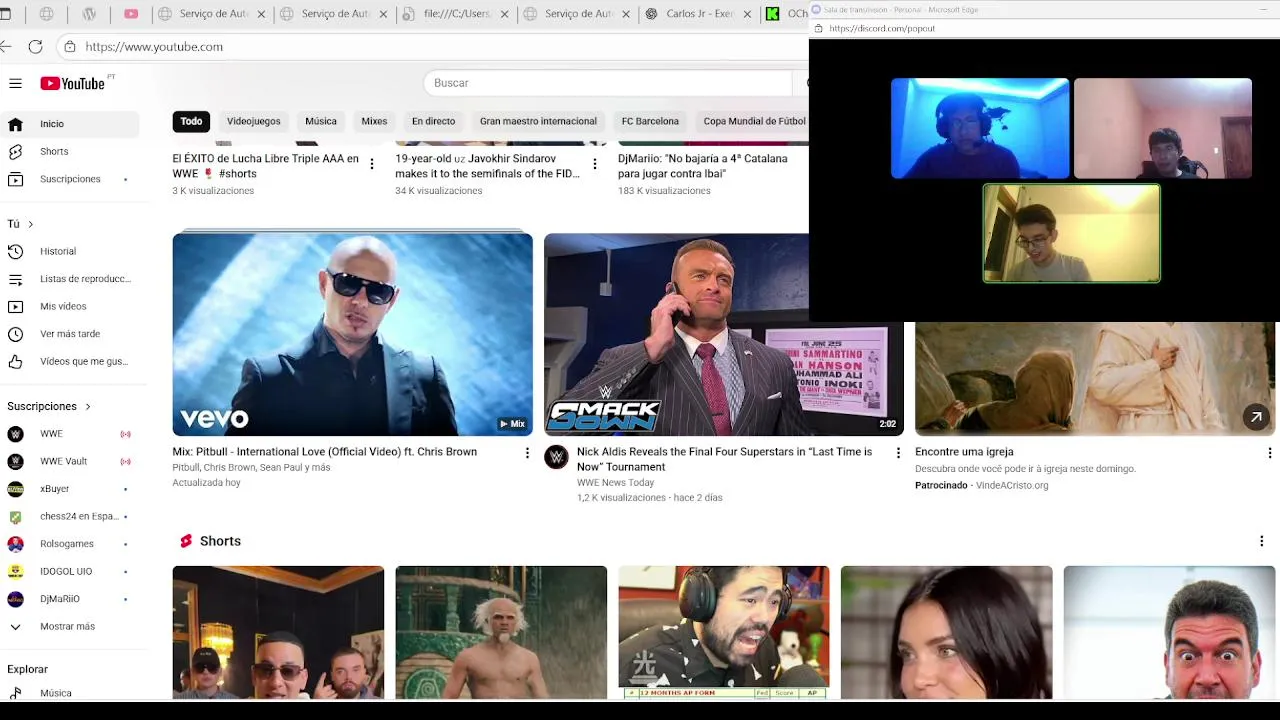Click WWE News Today channel avatar
1280x720 pixels.
click(556, 457)
